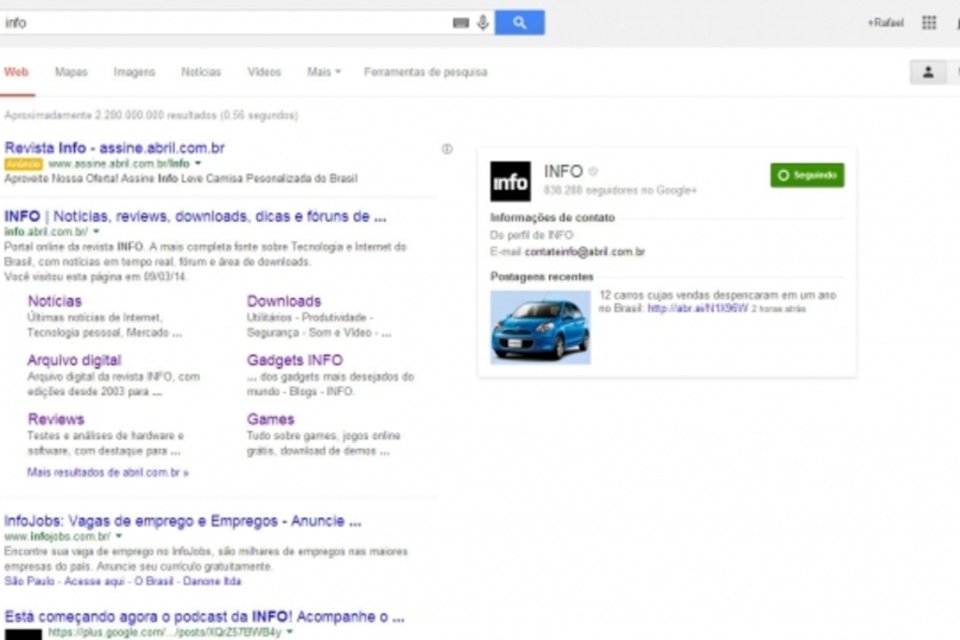
Task: Click the ad info circle icon
Action: tap(447, 149)
